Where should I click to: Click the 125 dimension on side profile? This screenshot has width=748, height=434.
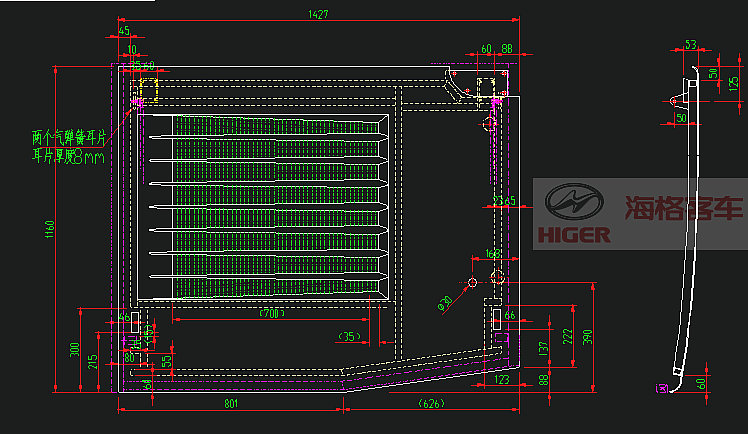click(x=735, y=83)
